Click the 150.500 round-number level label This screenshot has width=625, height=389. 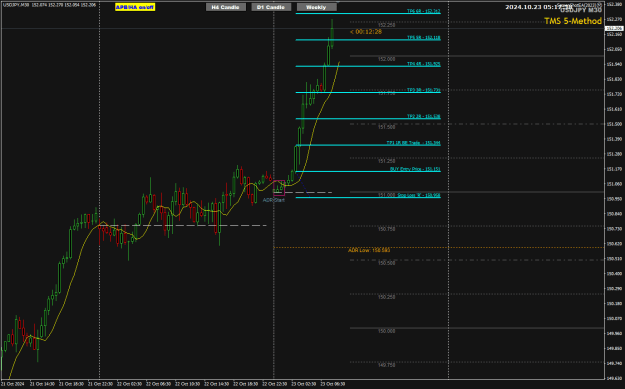(387, 263)
